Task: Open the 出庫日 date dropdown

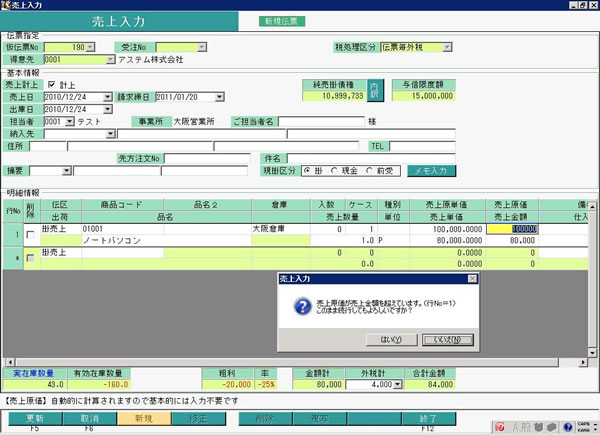Action: point(108,109)
